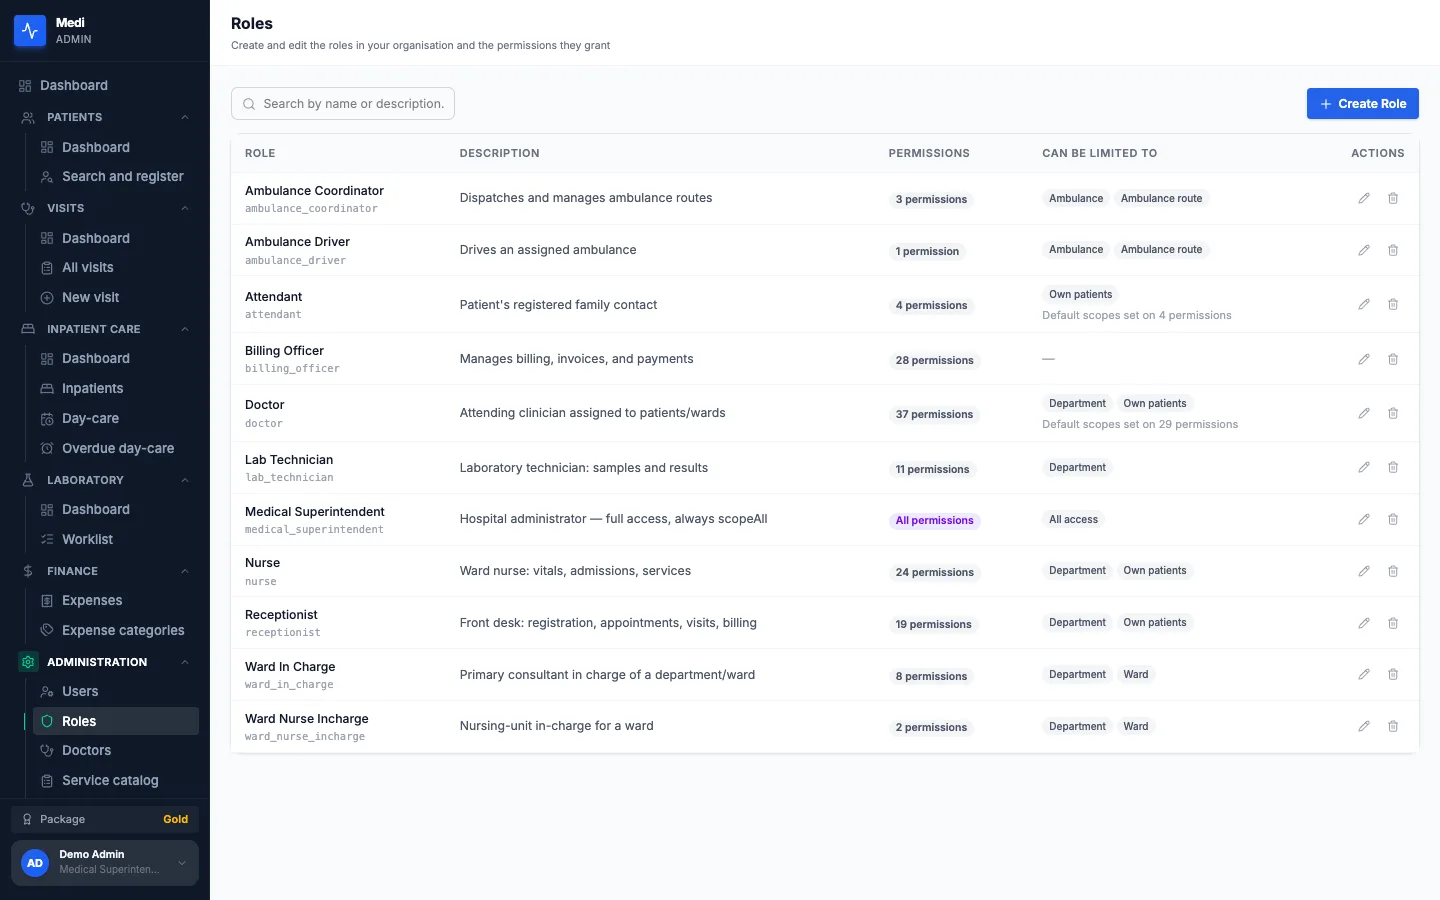Collapse the FINANCE sidebar section

(185, 571)
